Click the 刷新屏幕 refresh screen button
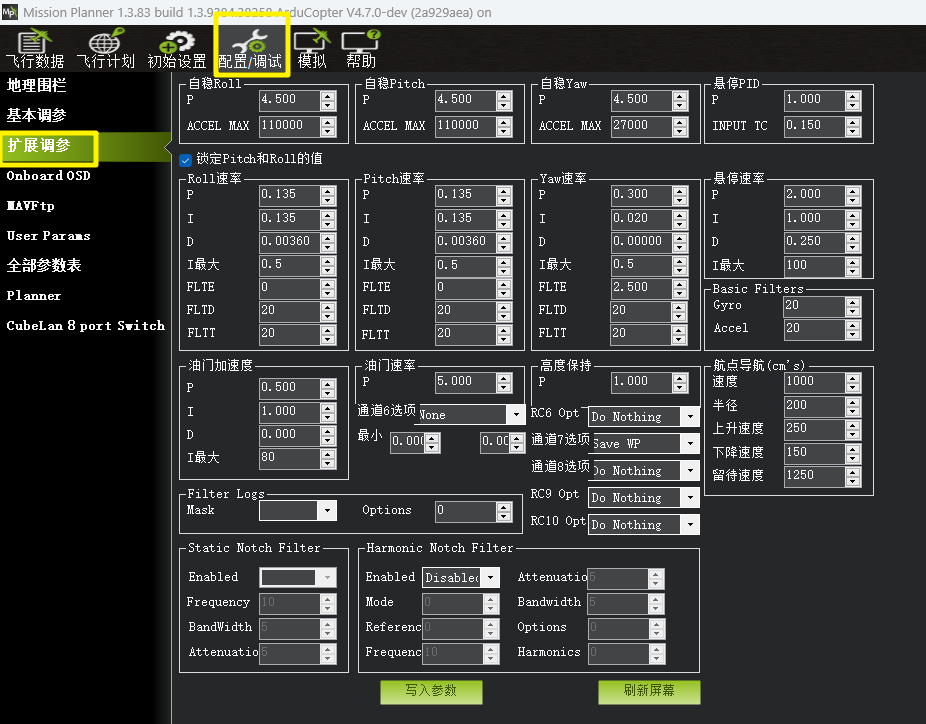The width and height of the screenshot is (926, 724). coord(648,691)
